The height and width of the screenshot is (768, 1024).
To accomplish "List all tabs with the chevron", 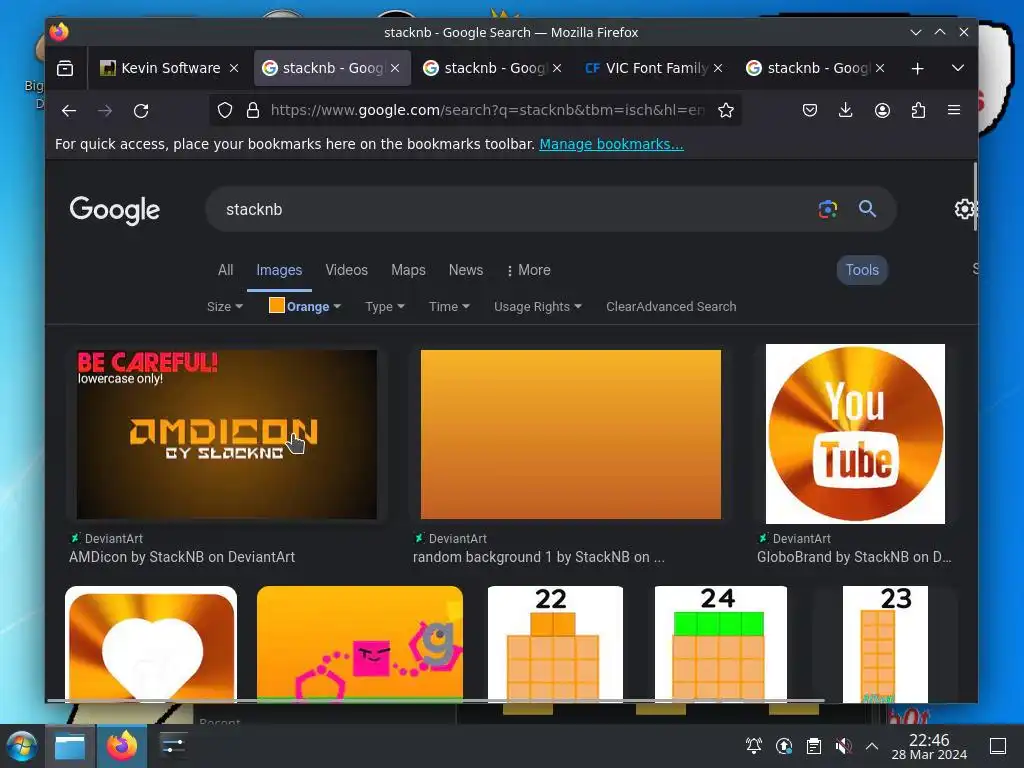I will coord(957,68).
